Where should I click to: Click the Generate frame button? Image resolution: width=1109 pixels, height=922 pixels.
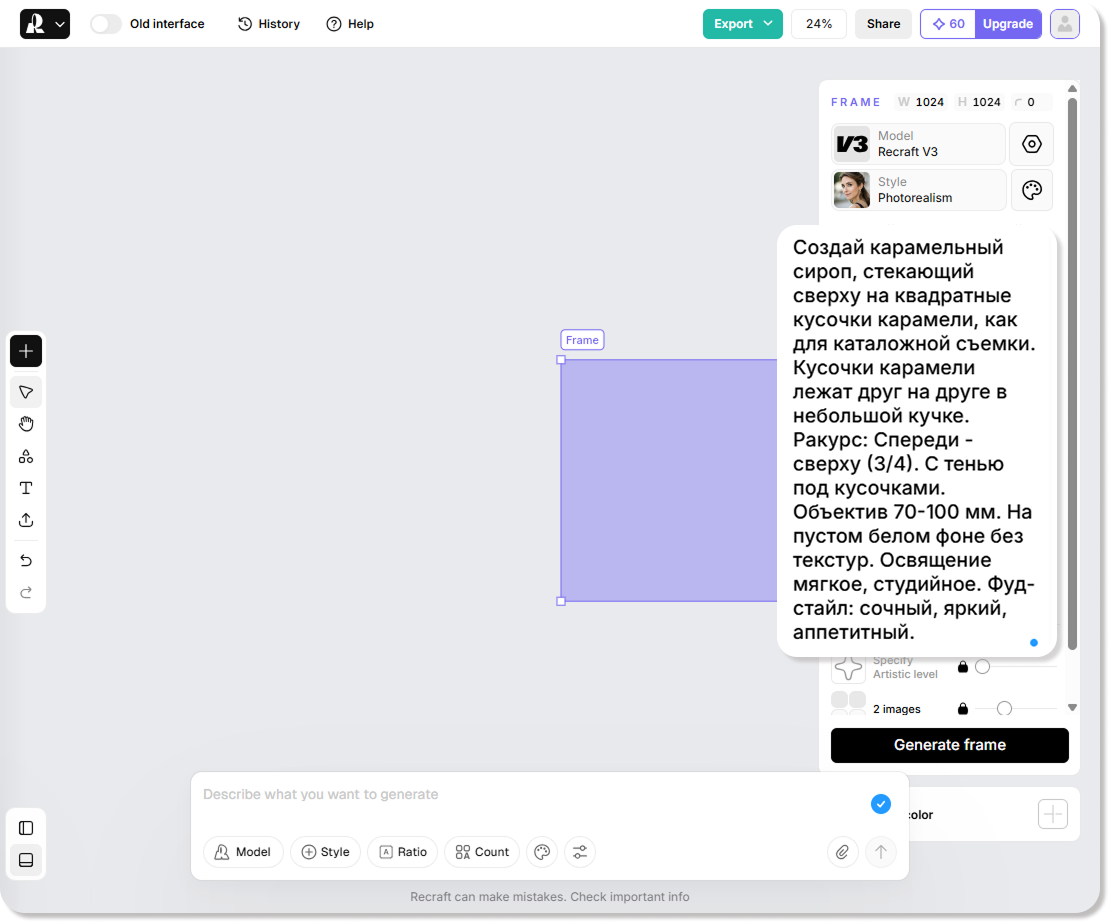(x=949, y=745)
